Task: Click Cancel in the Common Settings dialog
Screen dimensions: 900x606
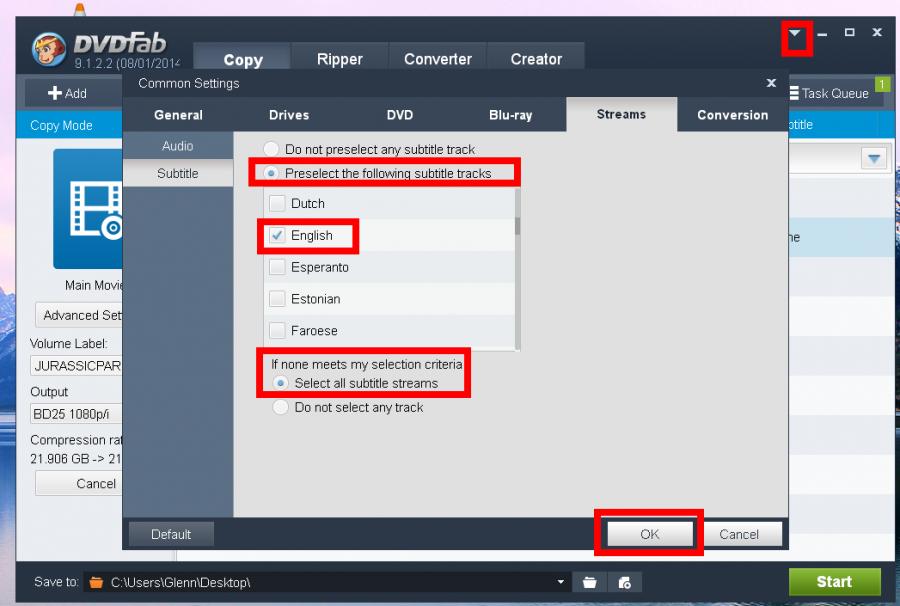Action: [739, 534]
